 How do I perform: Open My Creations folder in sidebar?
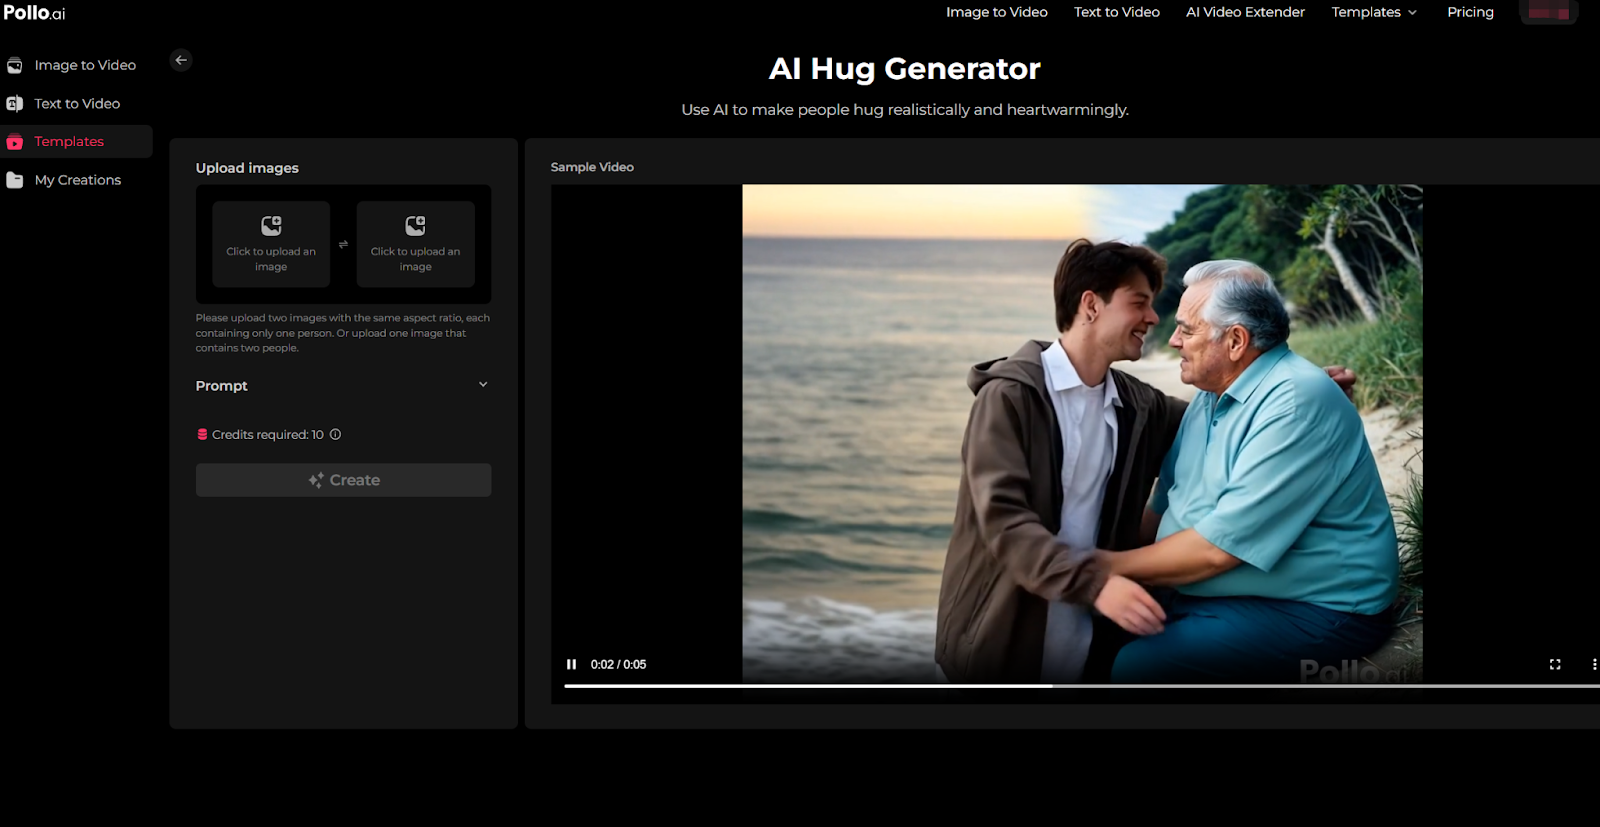point(77,180)
